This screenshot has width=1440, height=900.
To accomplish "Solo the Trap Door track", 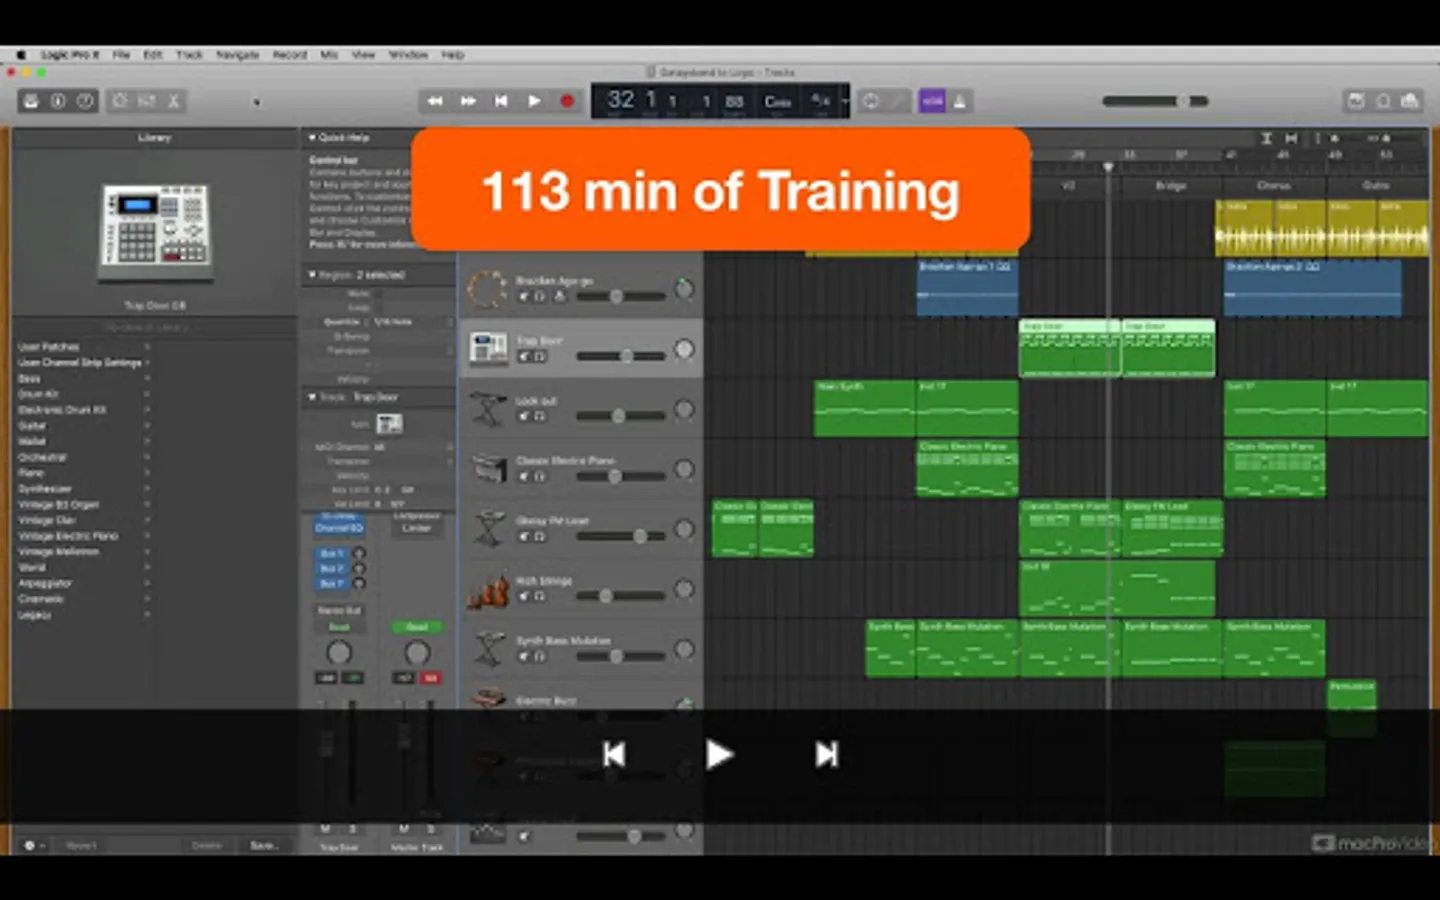I will 540,356.
